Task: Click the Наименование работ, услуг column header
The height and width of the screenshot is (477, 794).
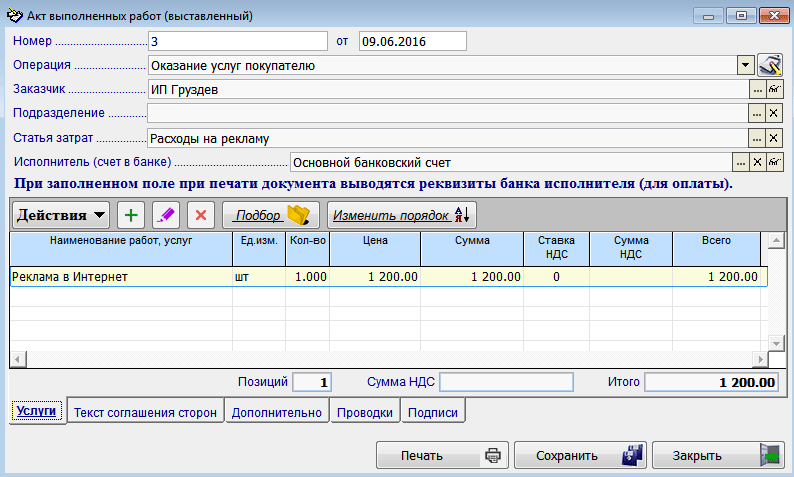Action: click(x=121, y=249)
